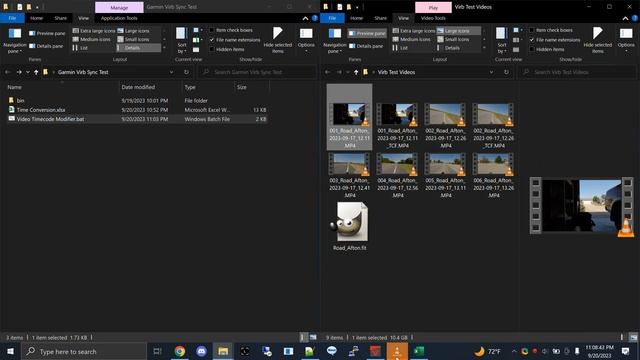Click the Search Virb Test Videos field

[577, 72]
